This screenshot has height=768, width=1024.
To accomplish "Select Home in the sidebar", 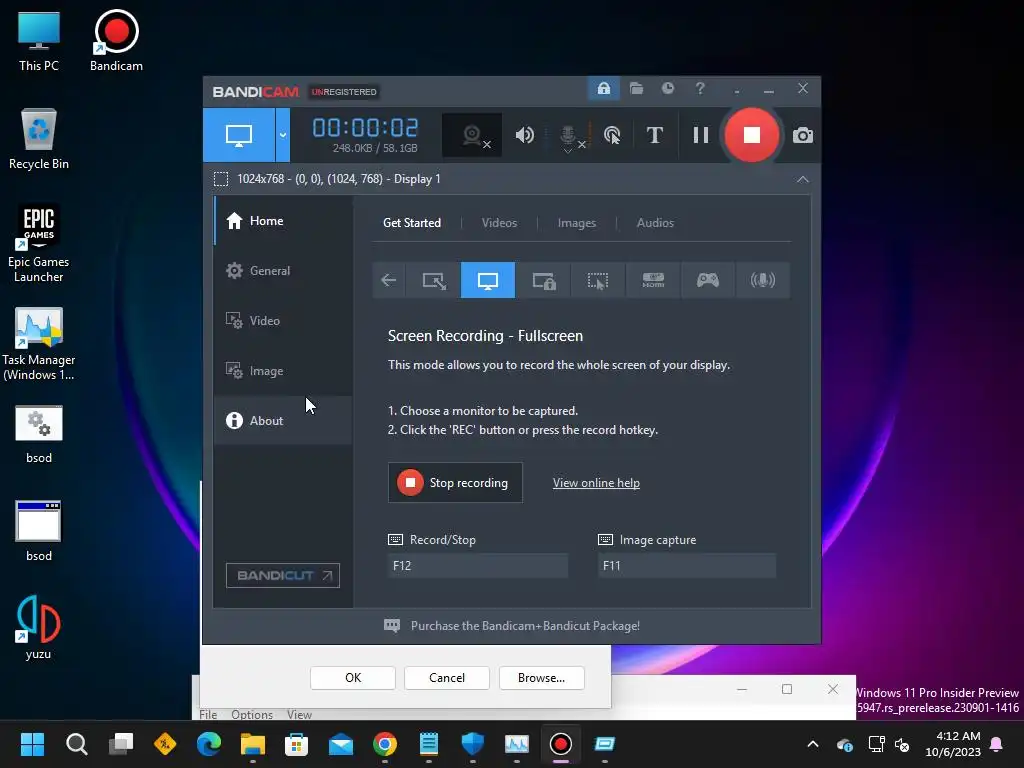I will pyautogui.click(x=283, y=221).
